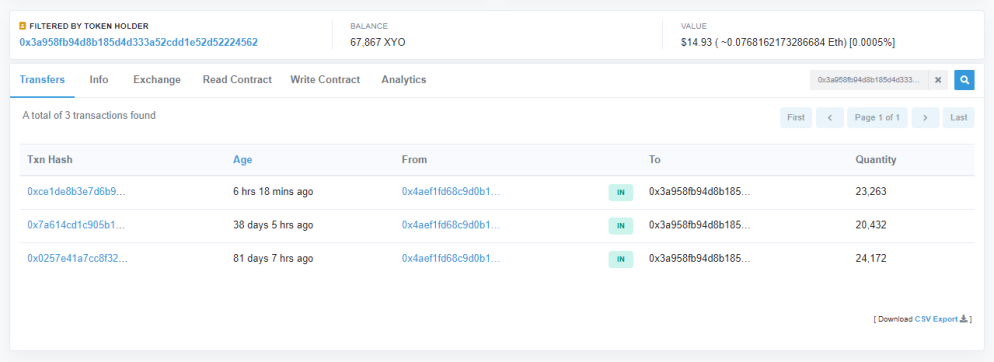This screenshot has height=362, width=994.
Task: Switch to the Read Contract tab
Action: 237,80
